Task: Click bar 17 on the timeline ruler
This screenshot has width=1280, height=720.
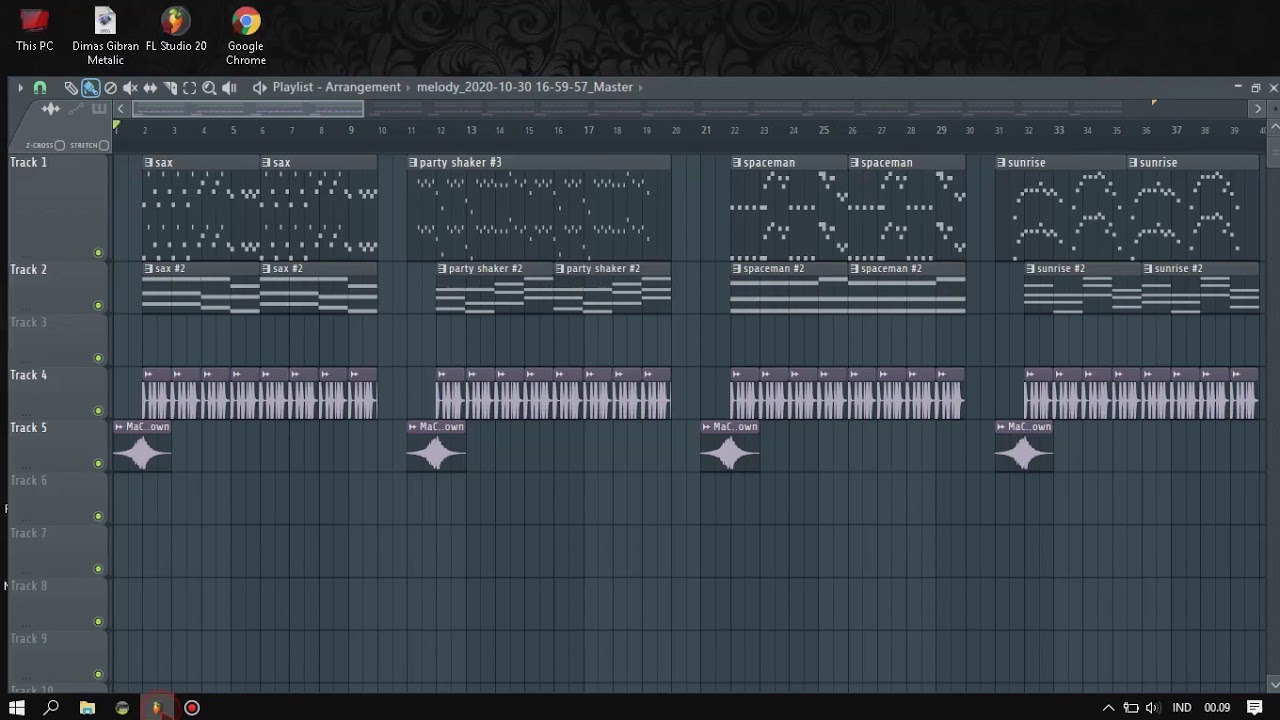Action: click(588, 130)
